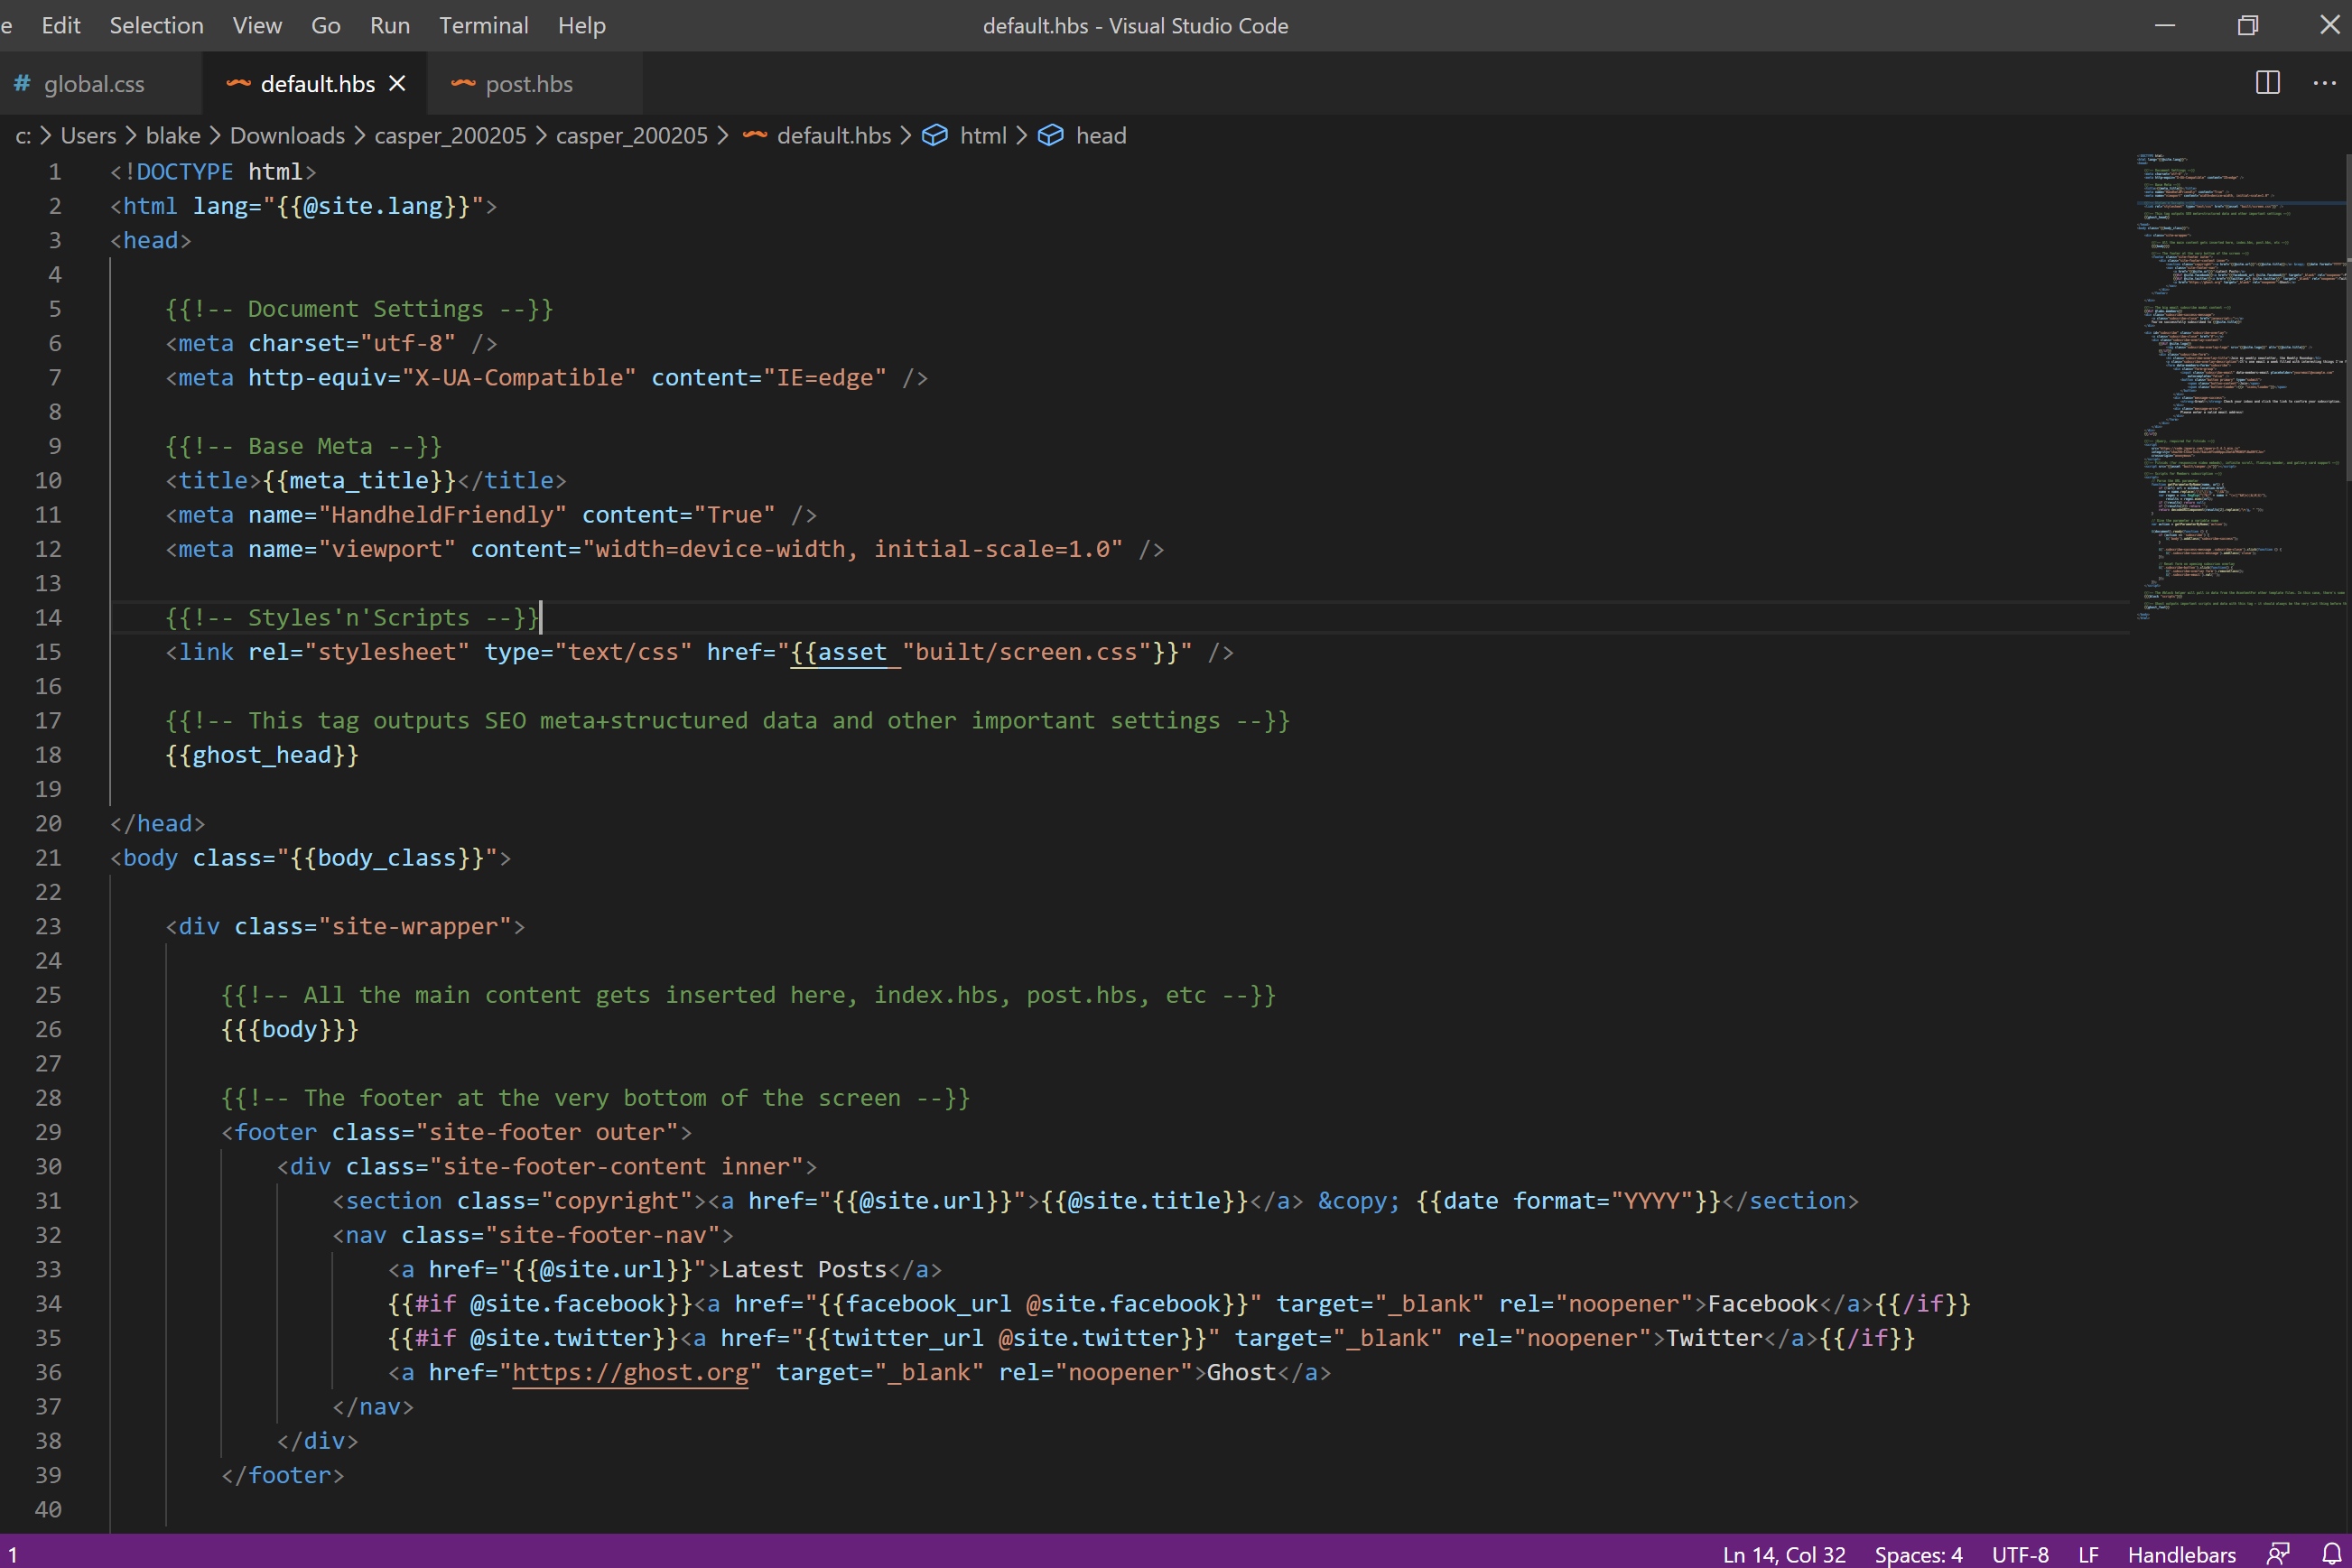Click the minimap to navigate the file

pos(2240,400)
